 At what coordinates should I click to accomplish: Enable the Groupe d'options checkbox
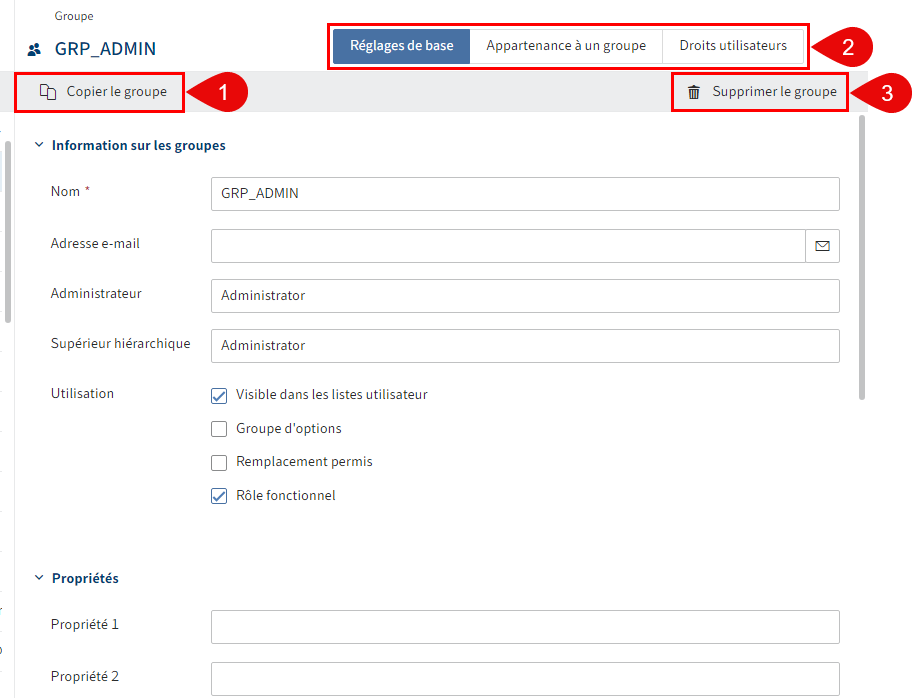tap(219, 428)
